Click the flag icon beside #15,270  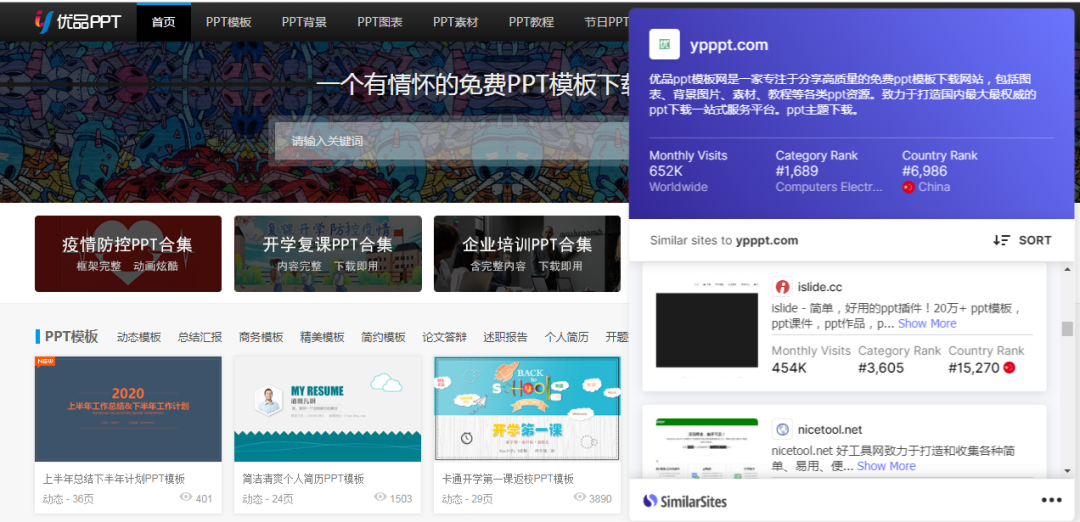point(1009,368)
